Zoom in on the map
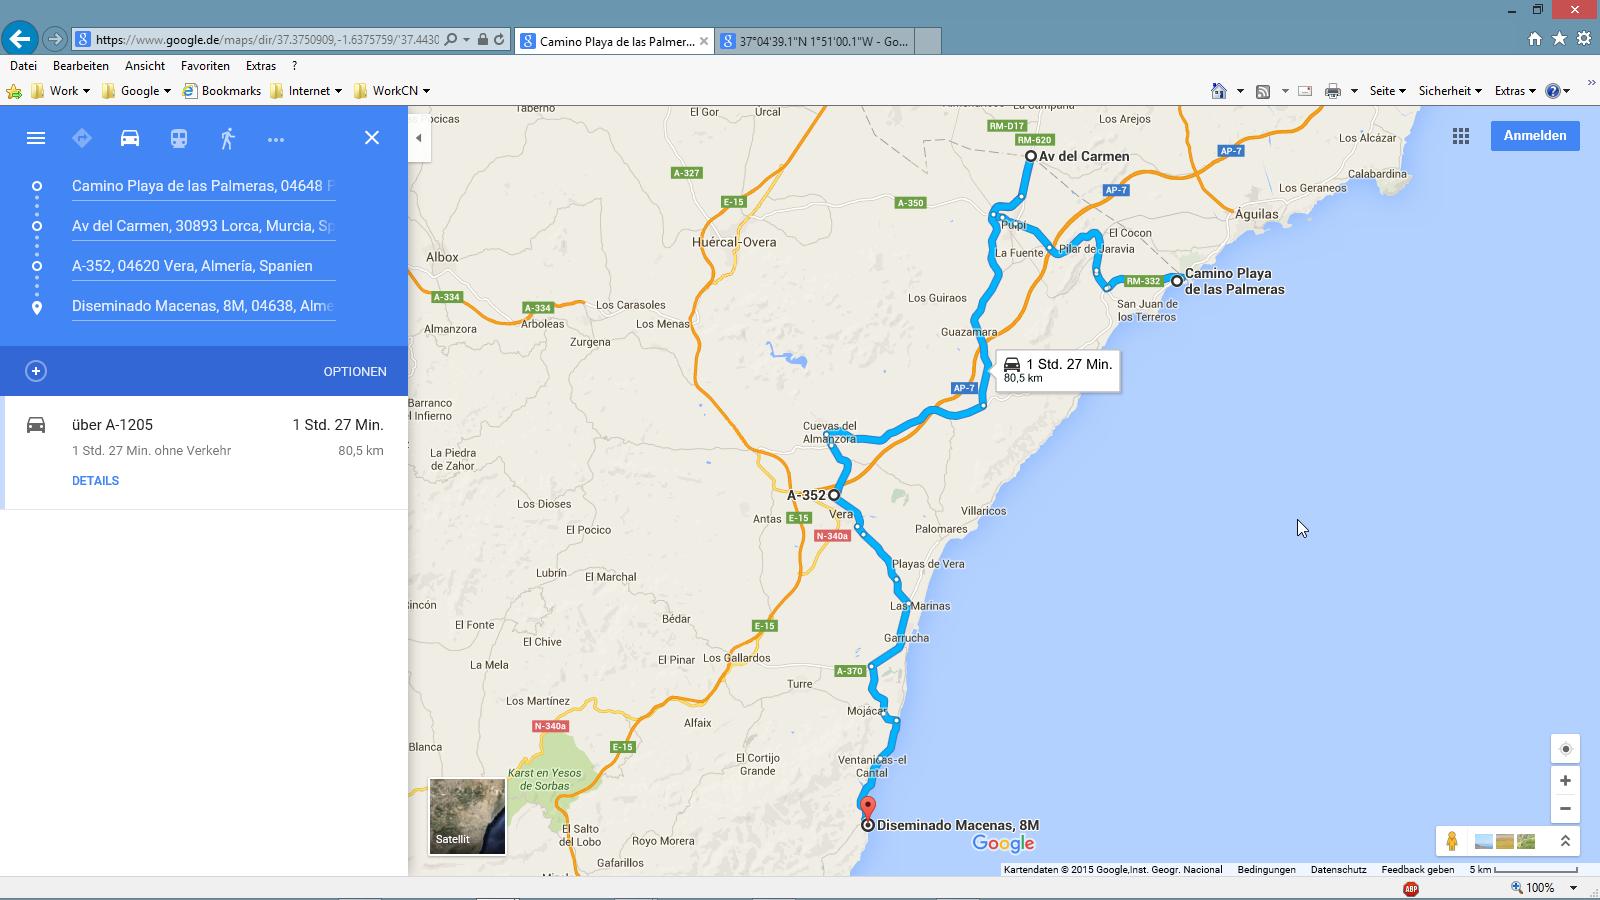This screenshot has width=1600, height=900. [1565, 781]
